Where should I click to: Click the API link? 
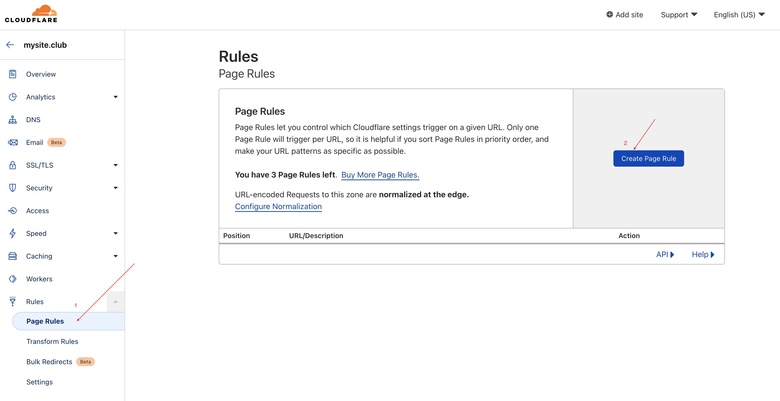[x=665, y=254]
